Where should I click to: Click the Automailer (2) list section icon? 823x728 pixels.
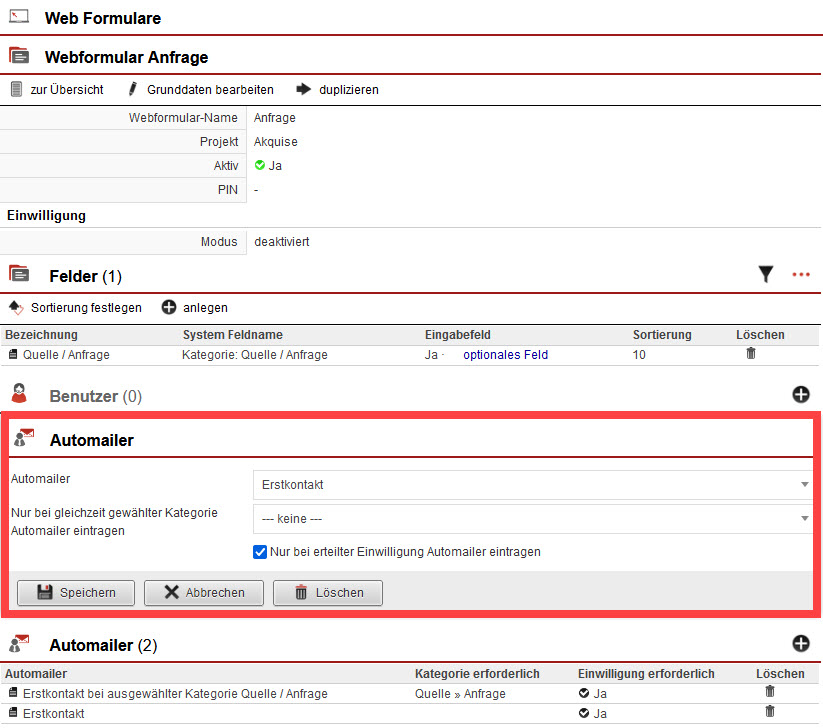point(19,643)
